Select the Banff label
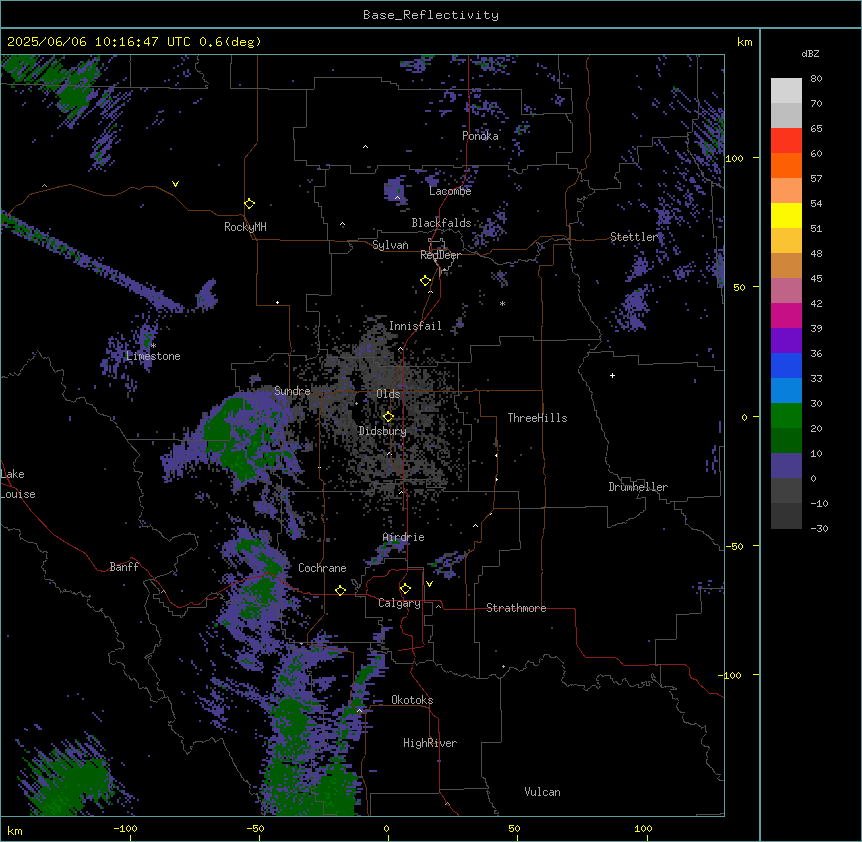The width and height of the screenshot is (862, 842). tap(124, 567)
